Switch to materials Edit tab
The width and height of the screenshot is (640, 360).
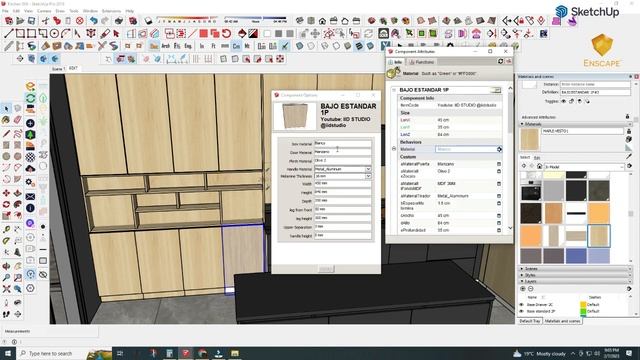[537, 158]
